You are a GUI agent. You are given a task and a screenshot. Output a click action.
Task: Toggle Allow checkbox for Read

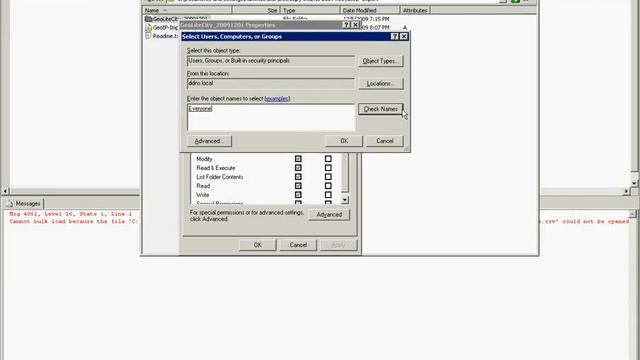[x=298, y=186]
